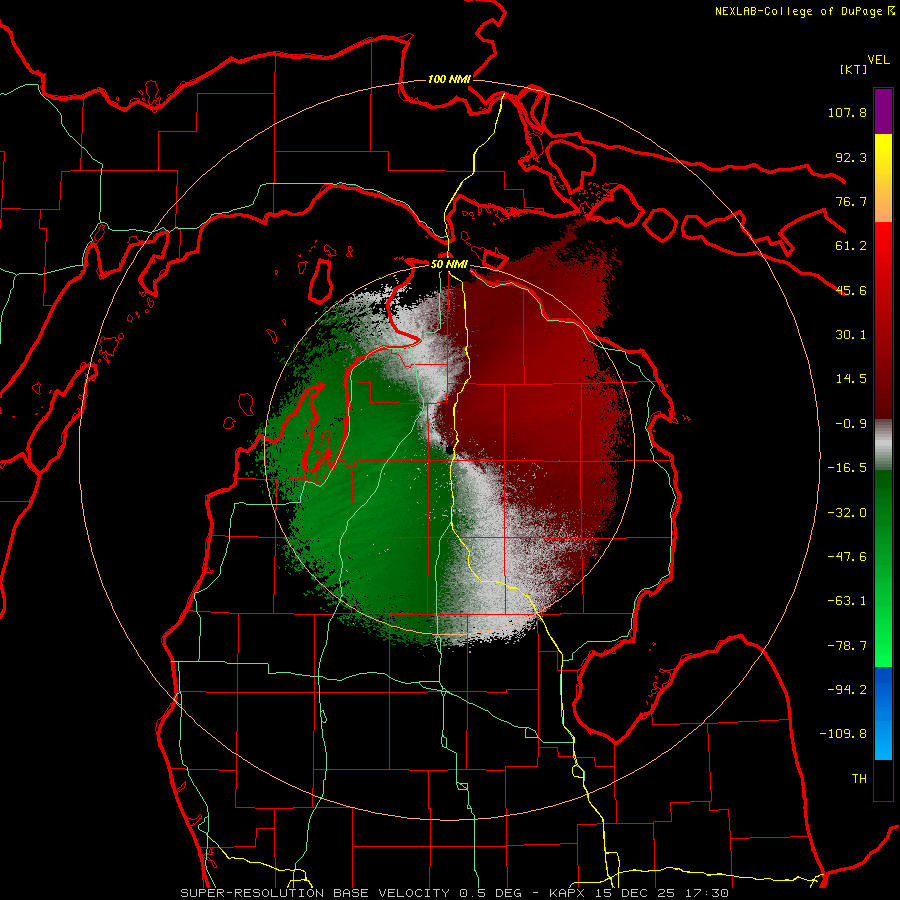Click the -78.7 legend value

pyautogui.click(x=847, y=646)
